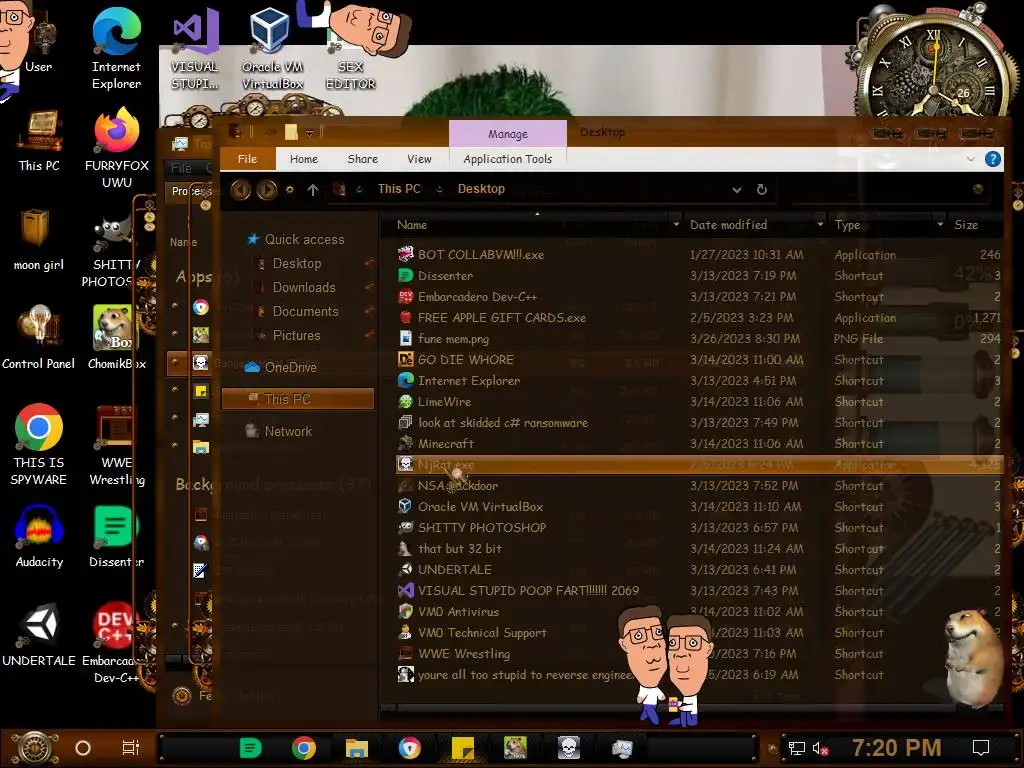Go back with Explorer's back arrow
The image size is (1024, 768).
(240, 189)
